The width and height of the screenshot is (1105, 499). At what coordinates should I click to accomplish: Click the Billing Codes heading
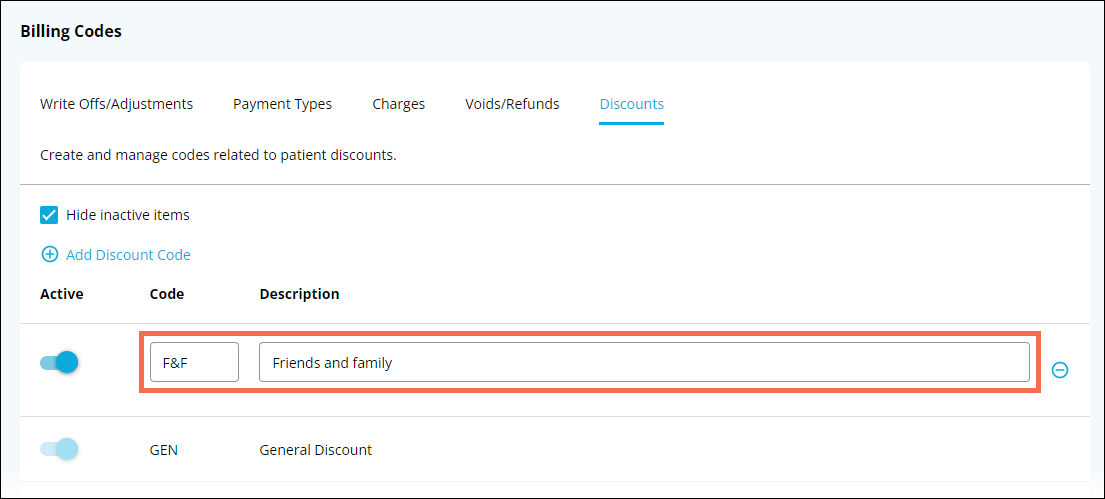pos(71,32)
